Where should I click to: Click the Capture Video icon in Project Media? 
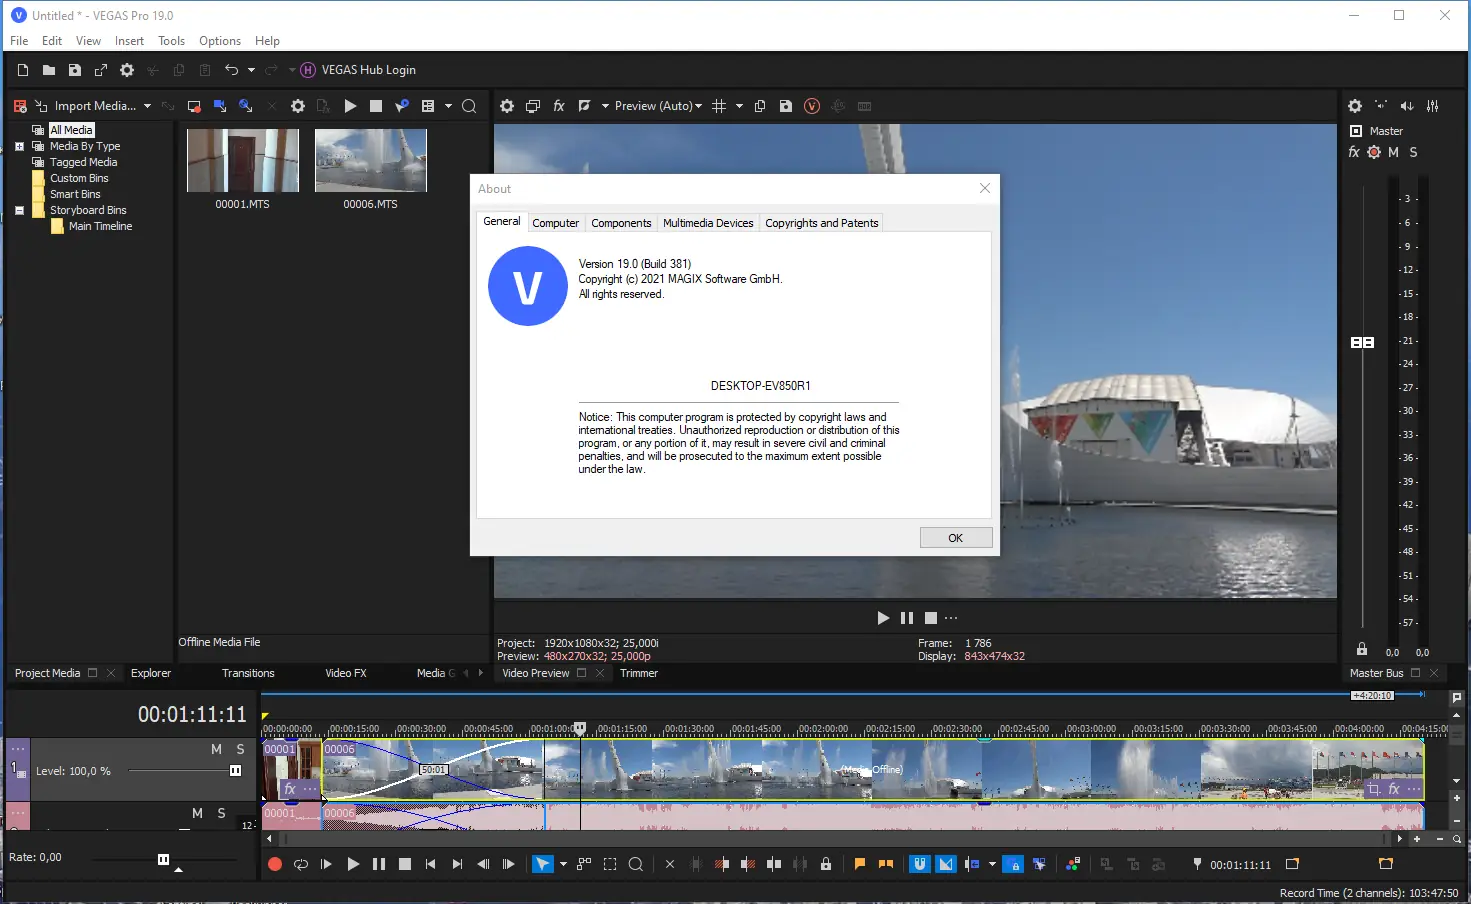click(194, 106)
